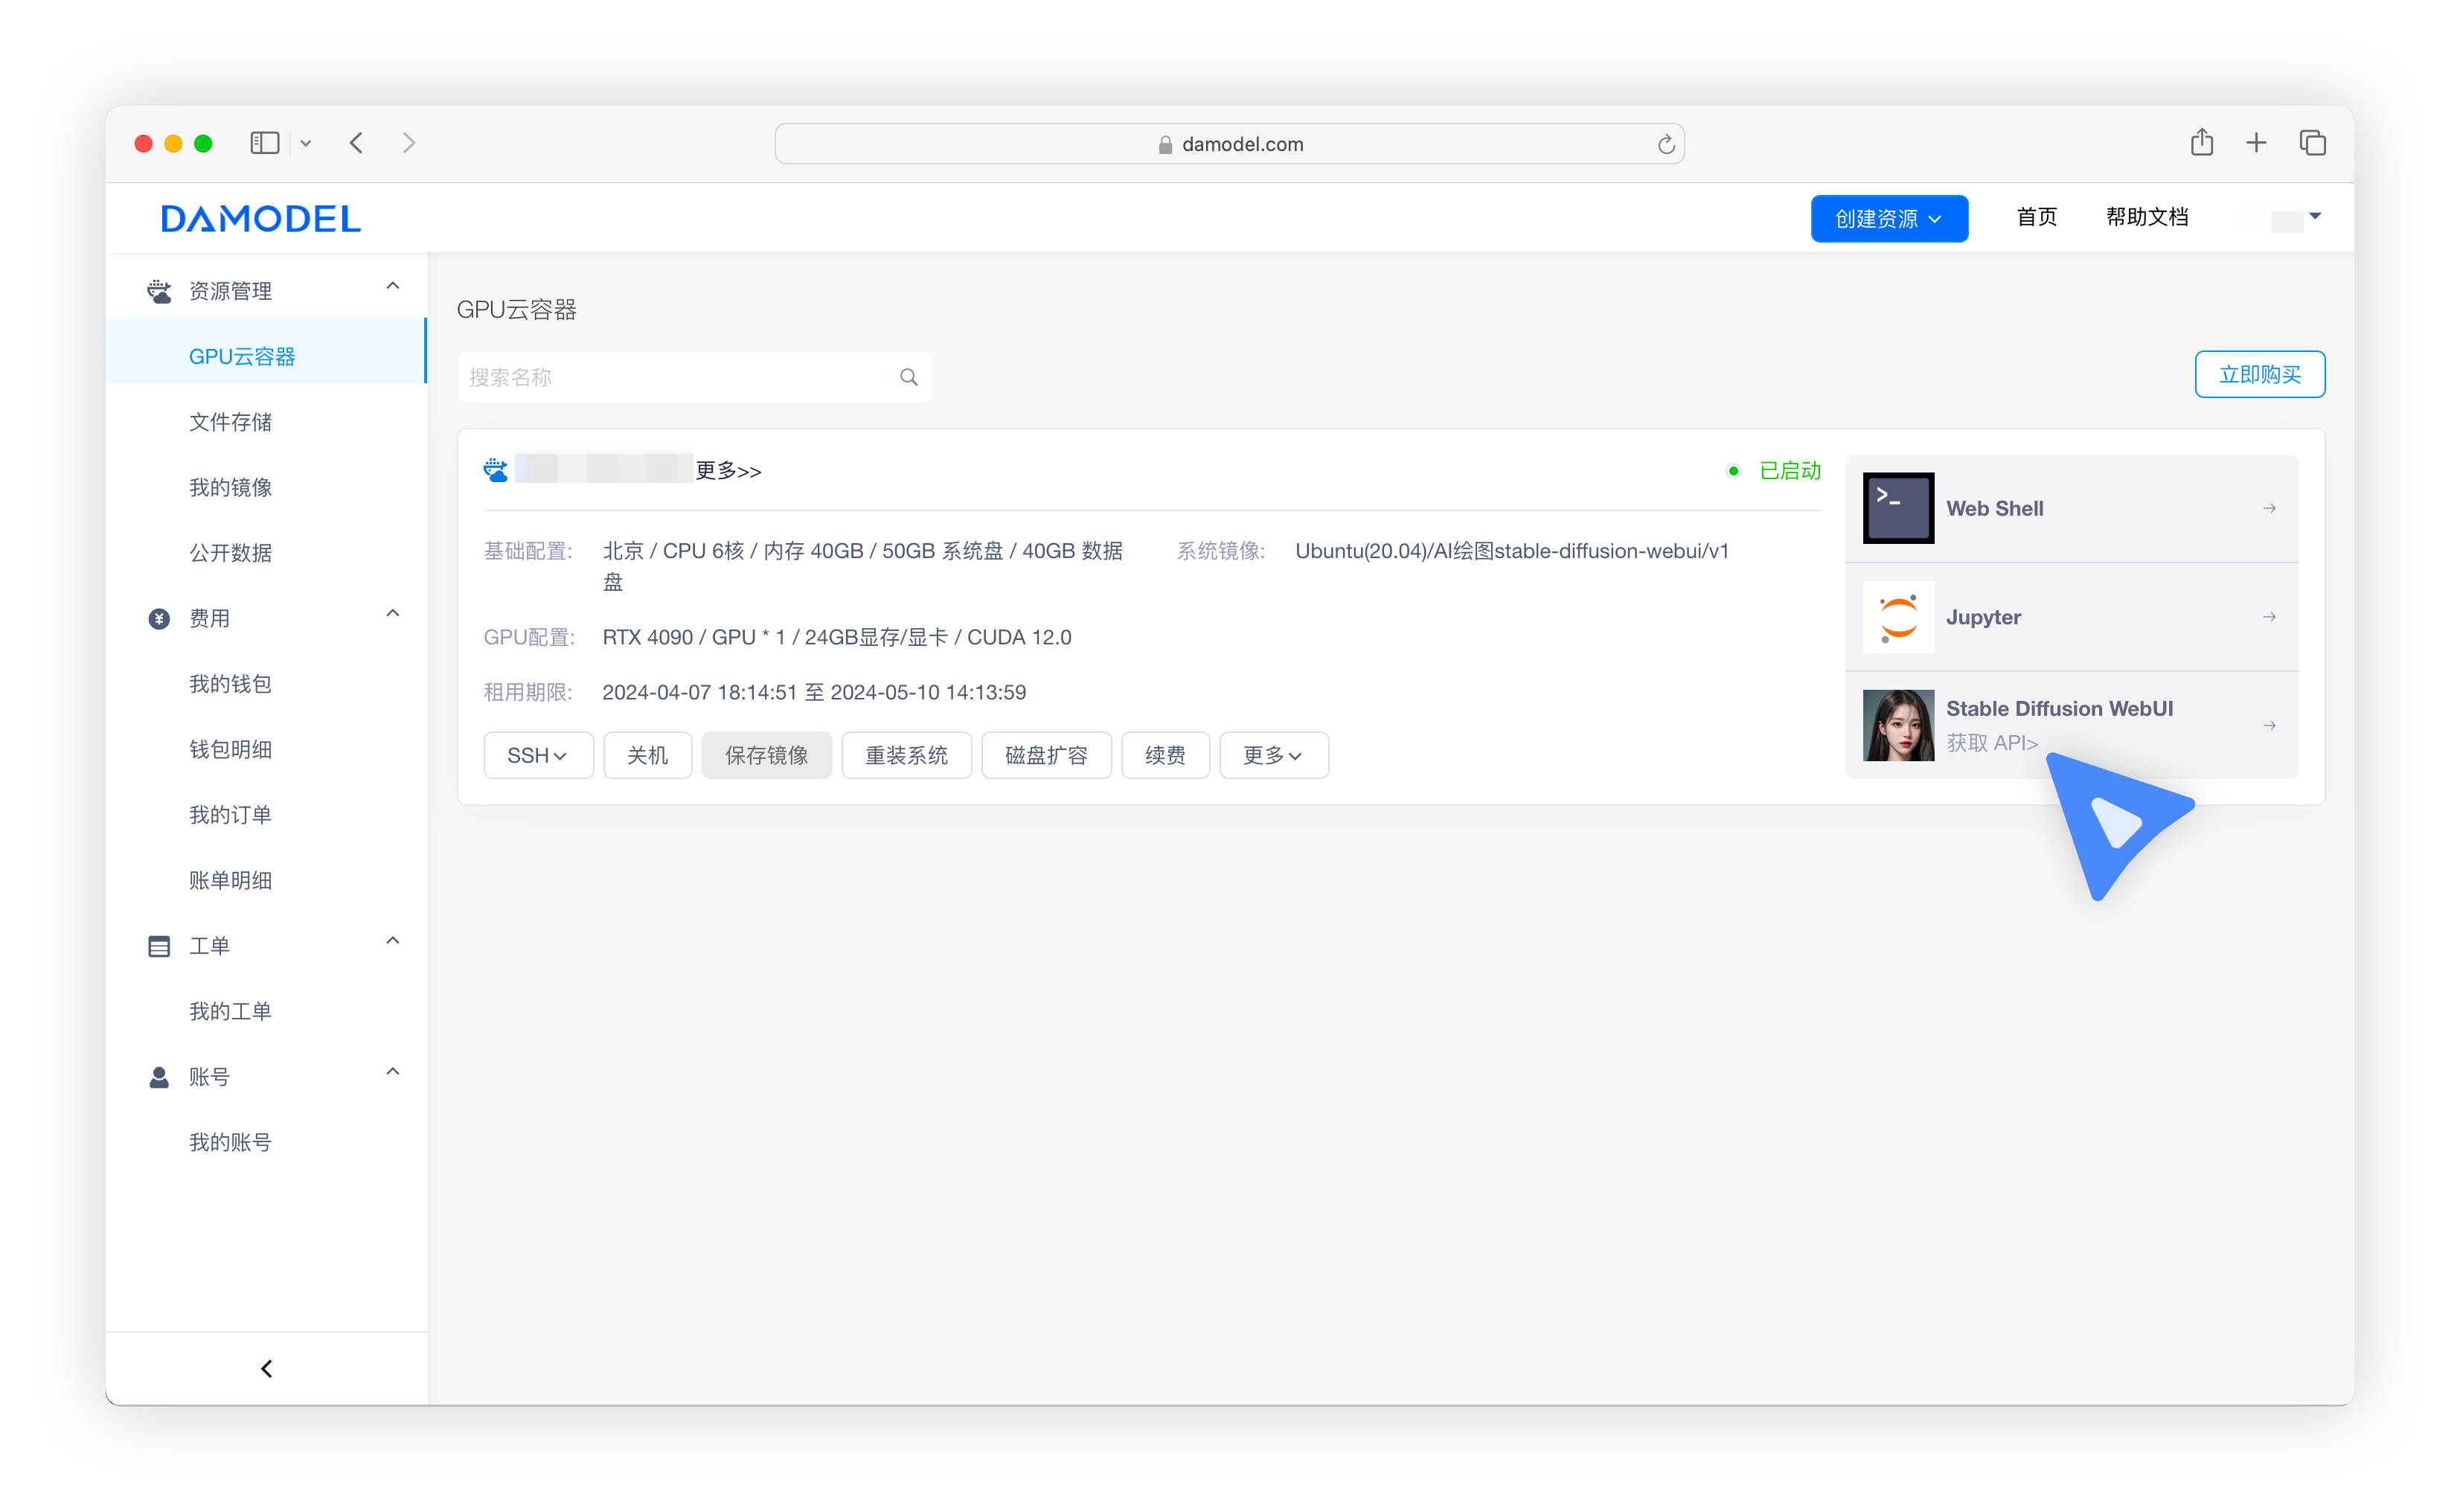
Task: Open a new browser tab
Action: (x=2256, y=143)
